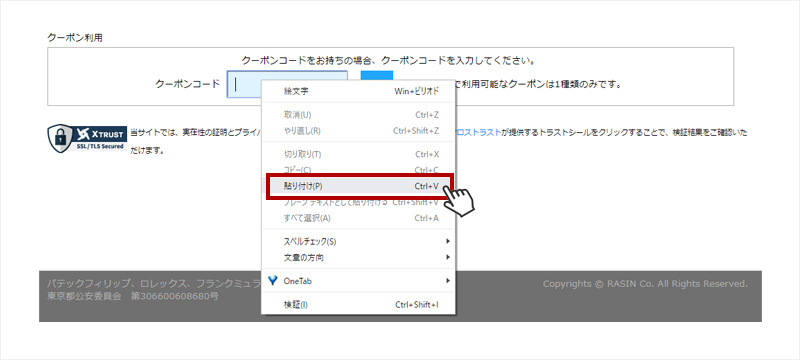Select 絵文字 menu entry
The image size is (800, 360).
358,91
